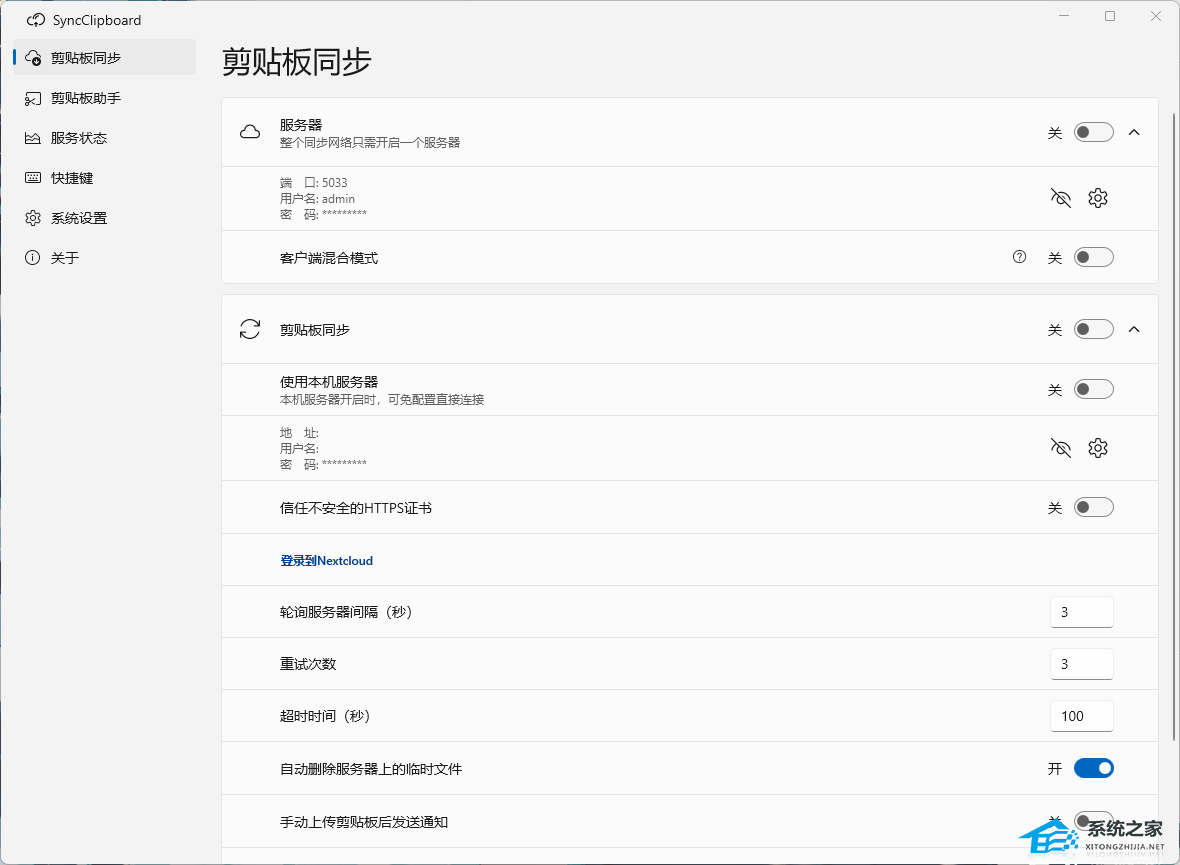Show the server password with eye icon
Screen dimensions: 1180x865
pos(1061,198)
